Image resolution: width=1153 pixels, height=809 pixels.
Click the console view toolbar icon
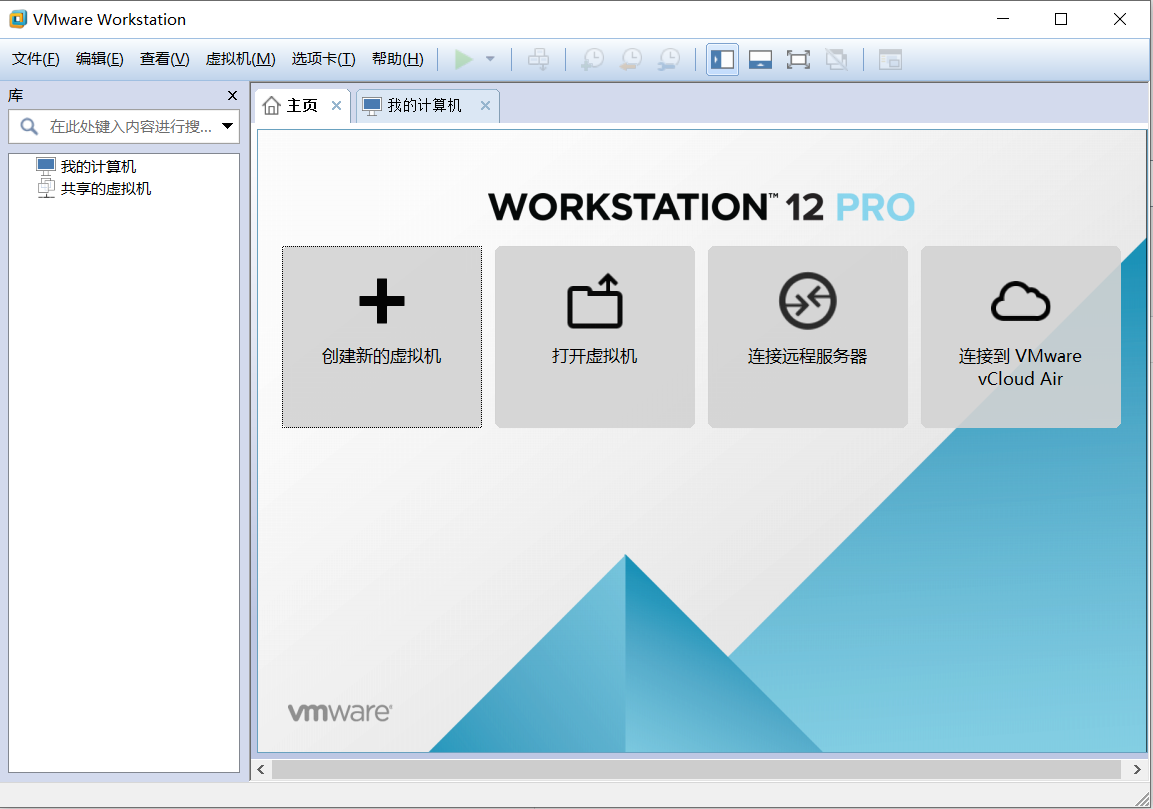tap(890, 59)
